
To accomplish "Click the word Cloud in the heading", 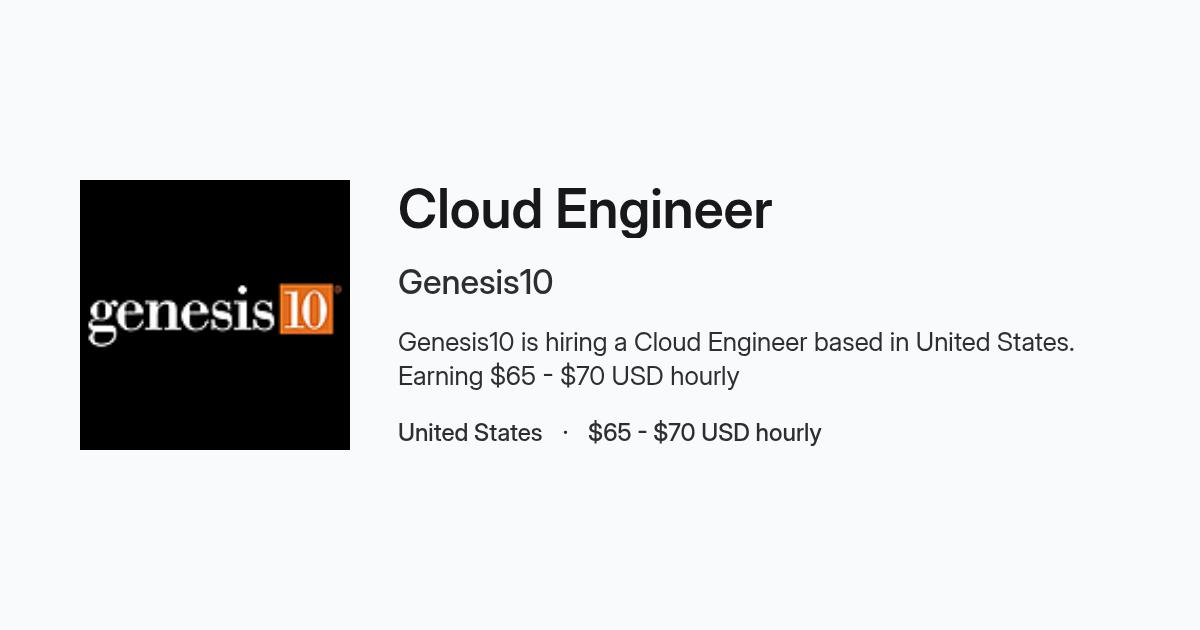I will pyautogui.click(x=470, y=210).
